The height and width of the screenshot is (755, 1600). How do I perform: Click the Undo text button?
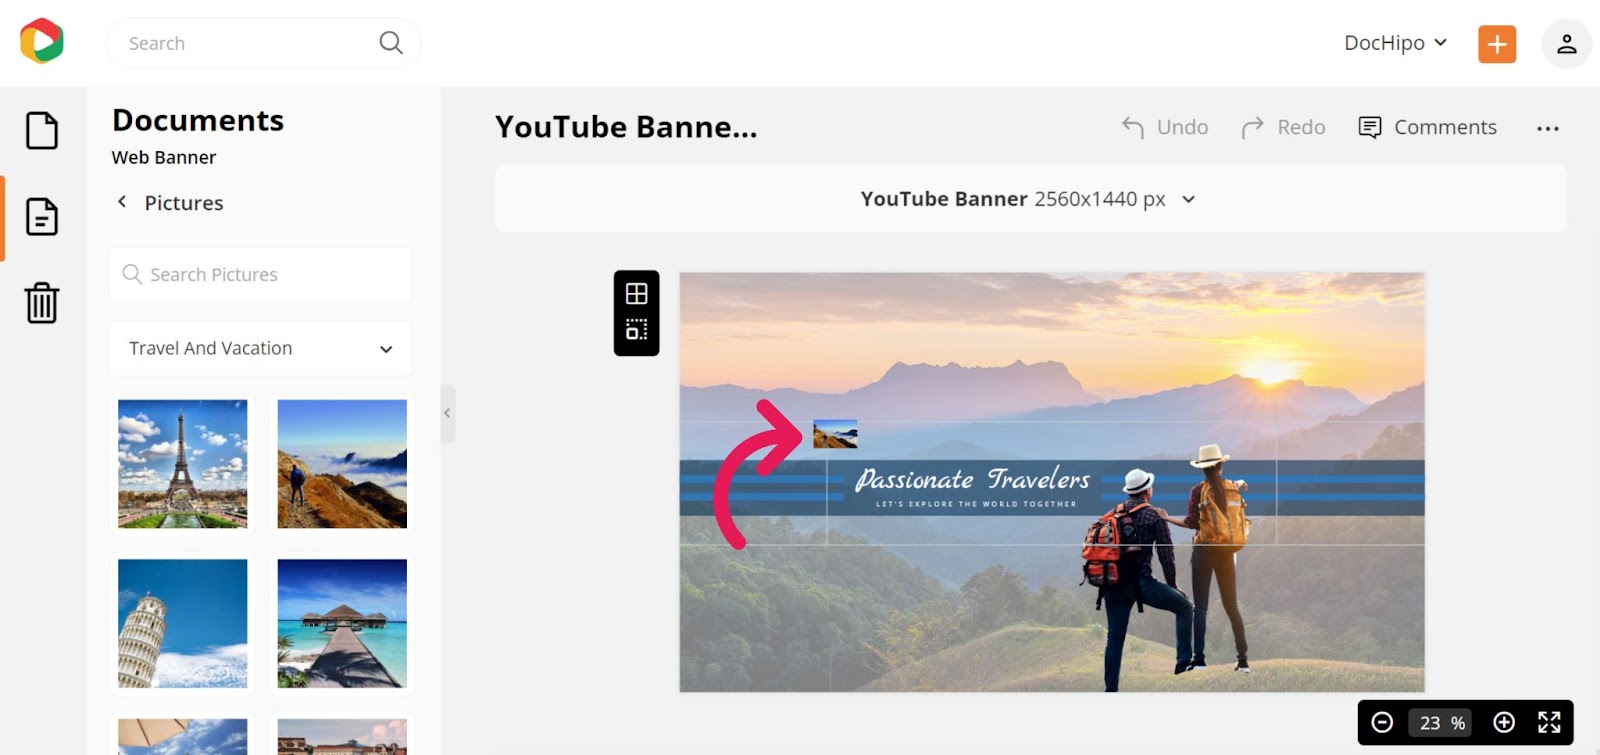click(x=1183, y=127)
